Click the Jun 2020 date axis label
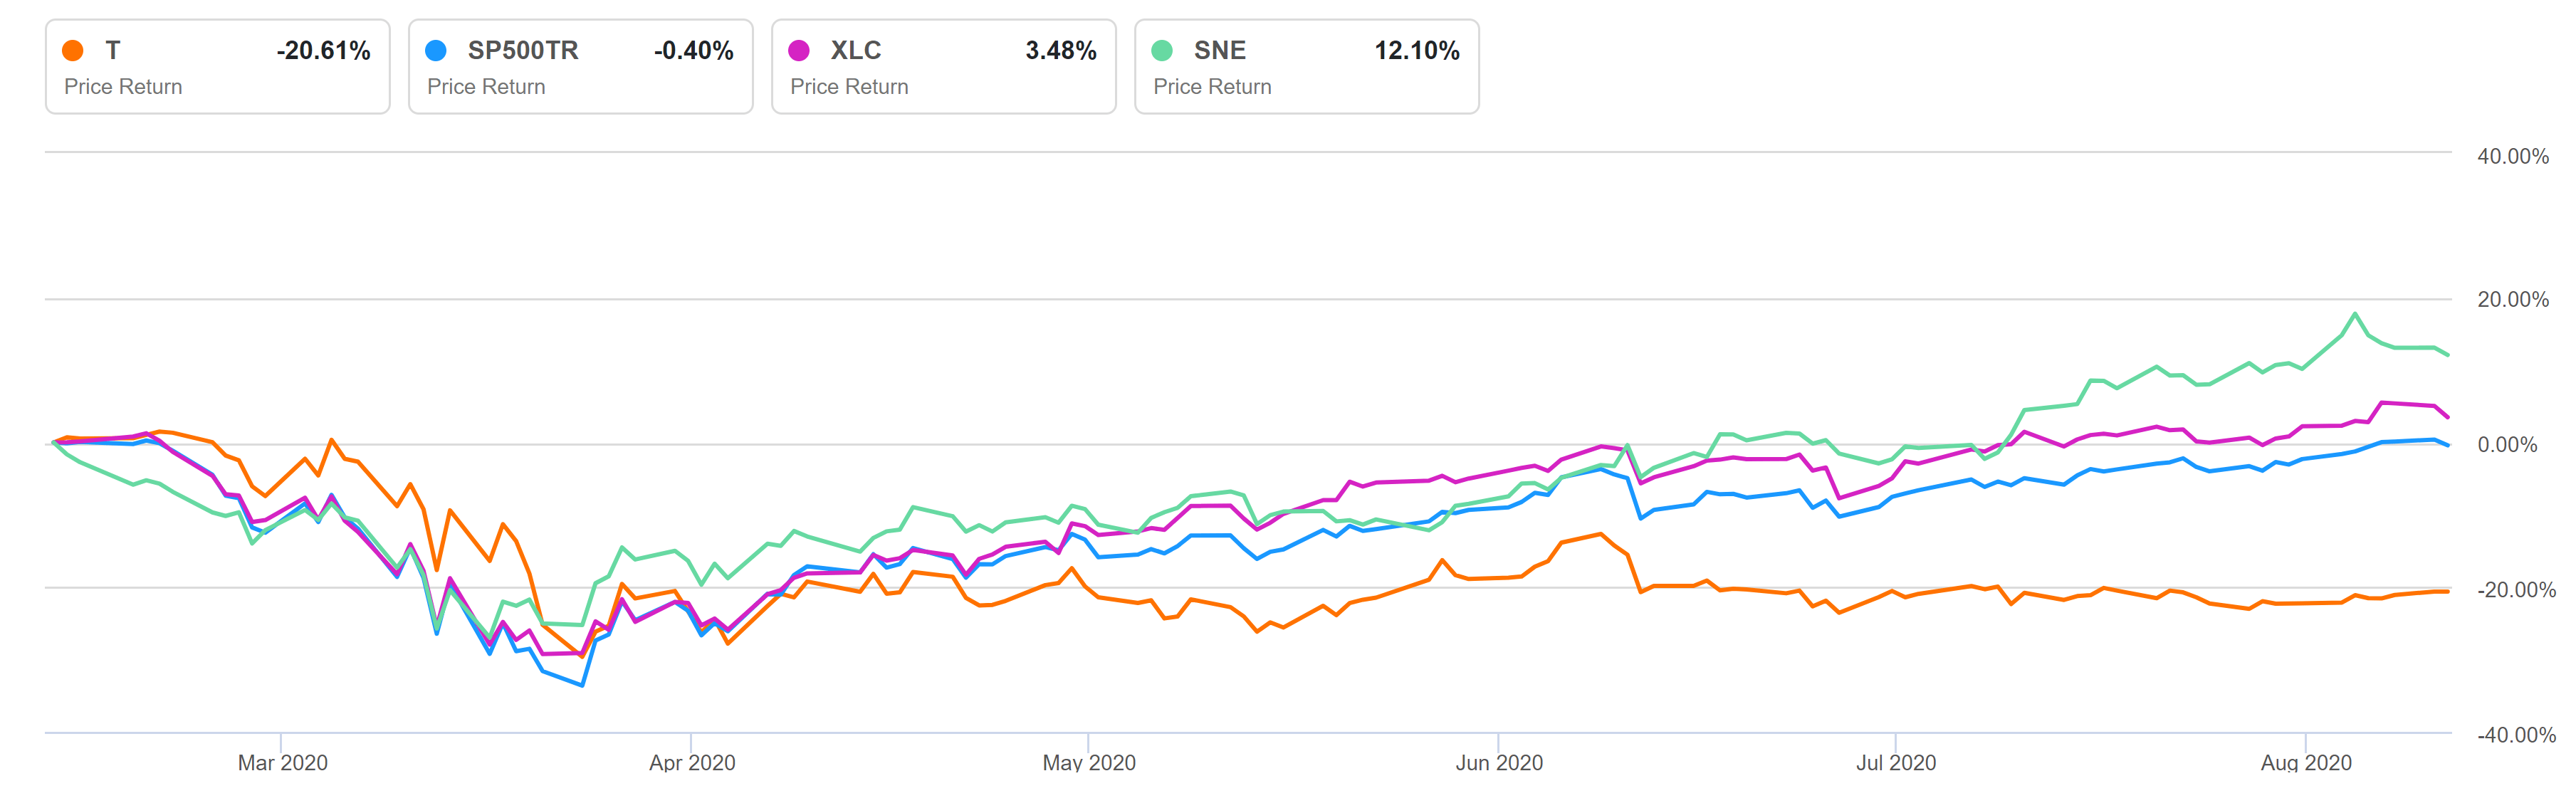Viewport: 2576px width, 808px height. pyautogui.click(x=1499, y=763)
